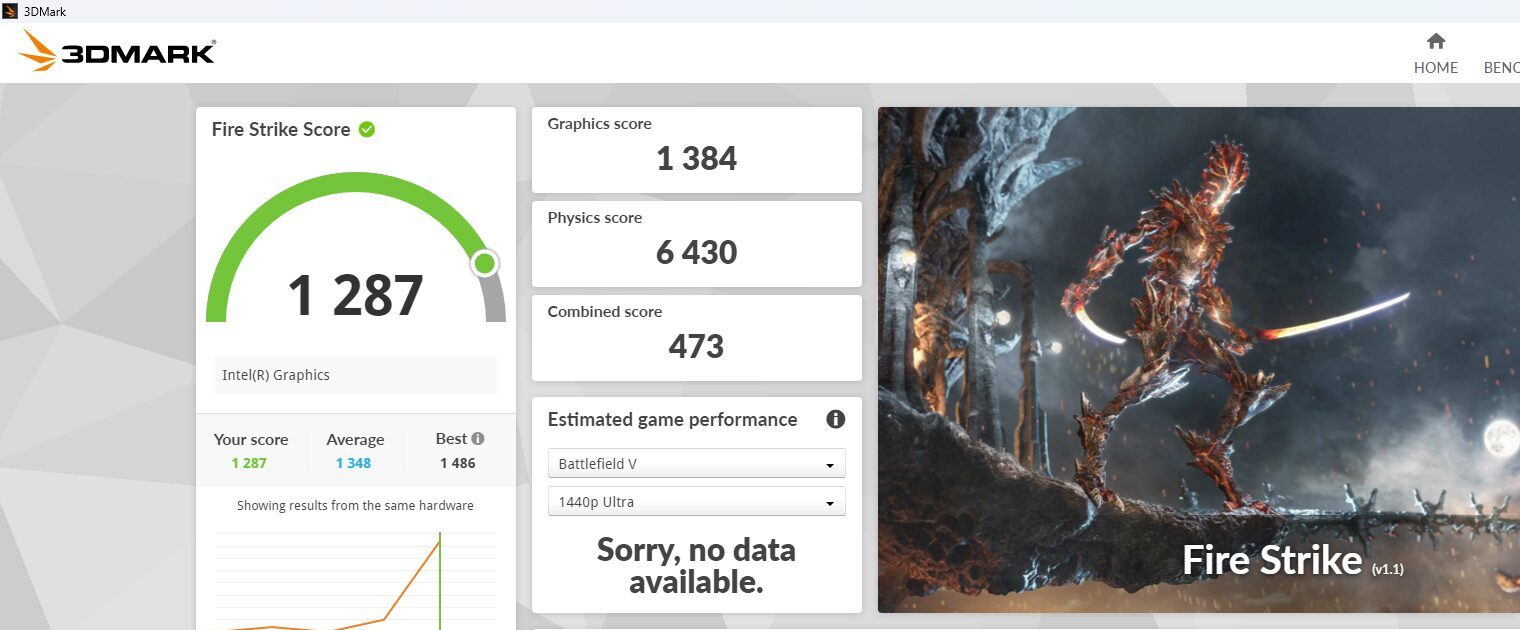Click the 3DMark logo in the header
The width and height of the screenshot is (1520, 630).
point(117,51)
